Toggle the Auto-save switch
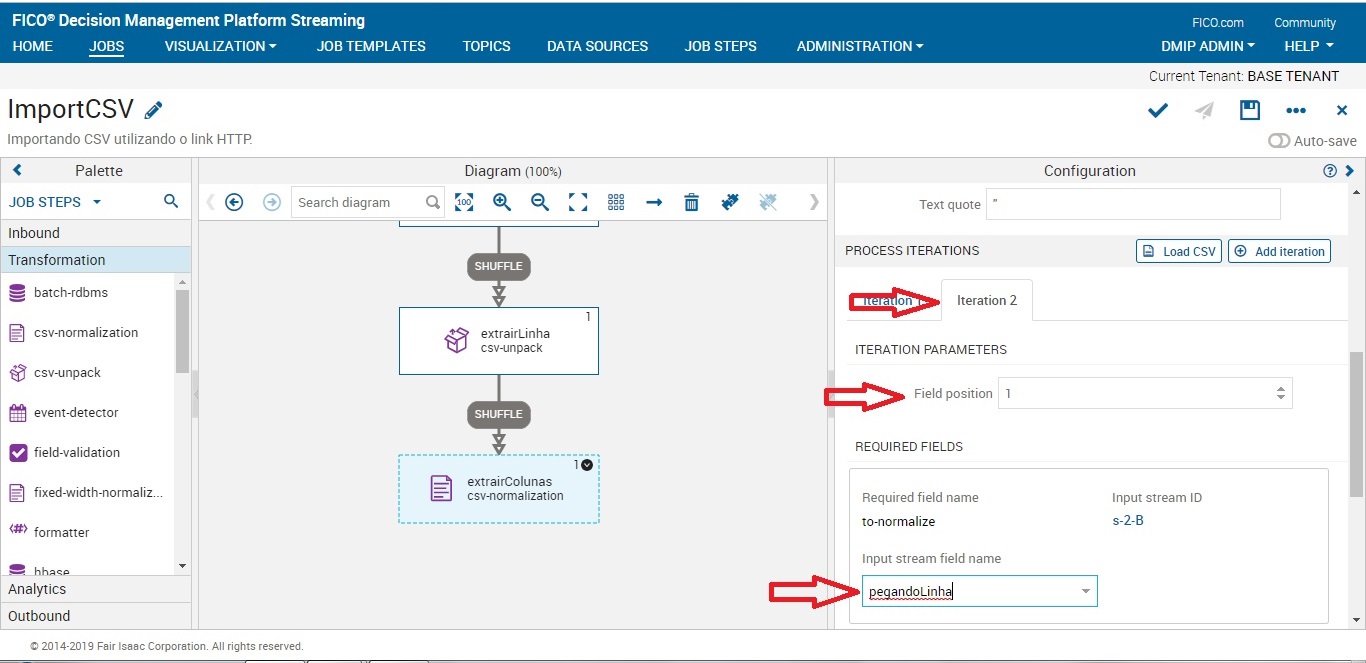 pyautogui.click(x=1279, y=141)
